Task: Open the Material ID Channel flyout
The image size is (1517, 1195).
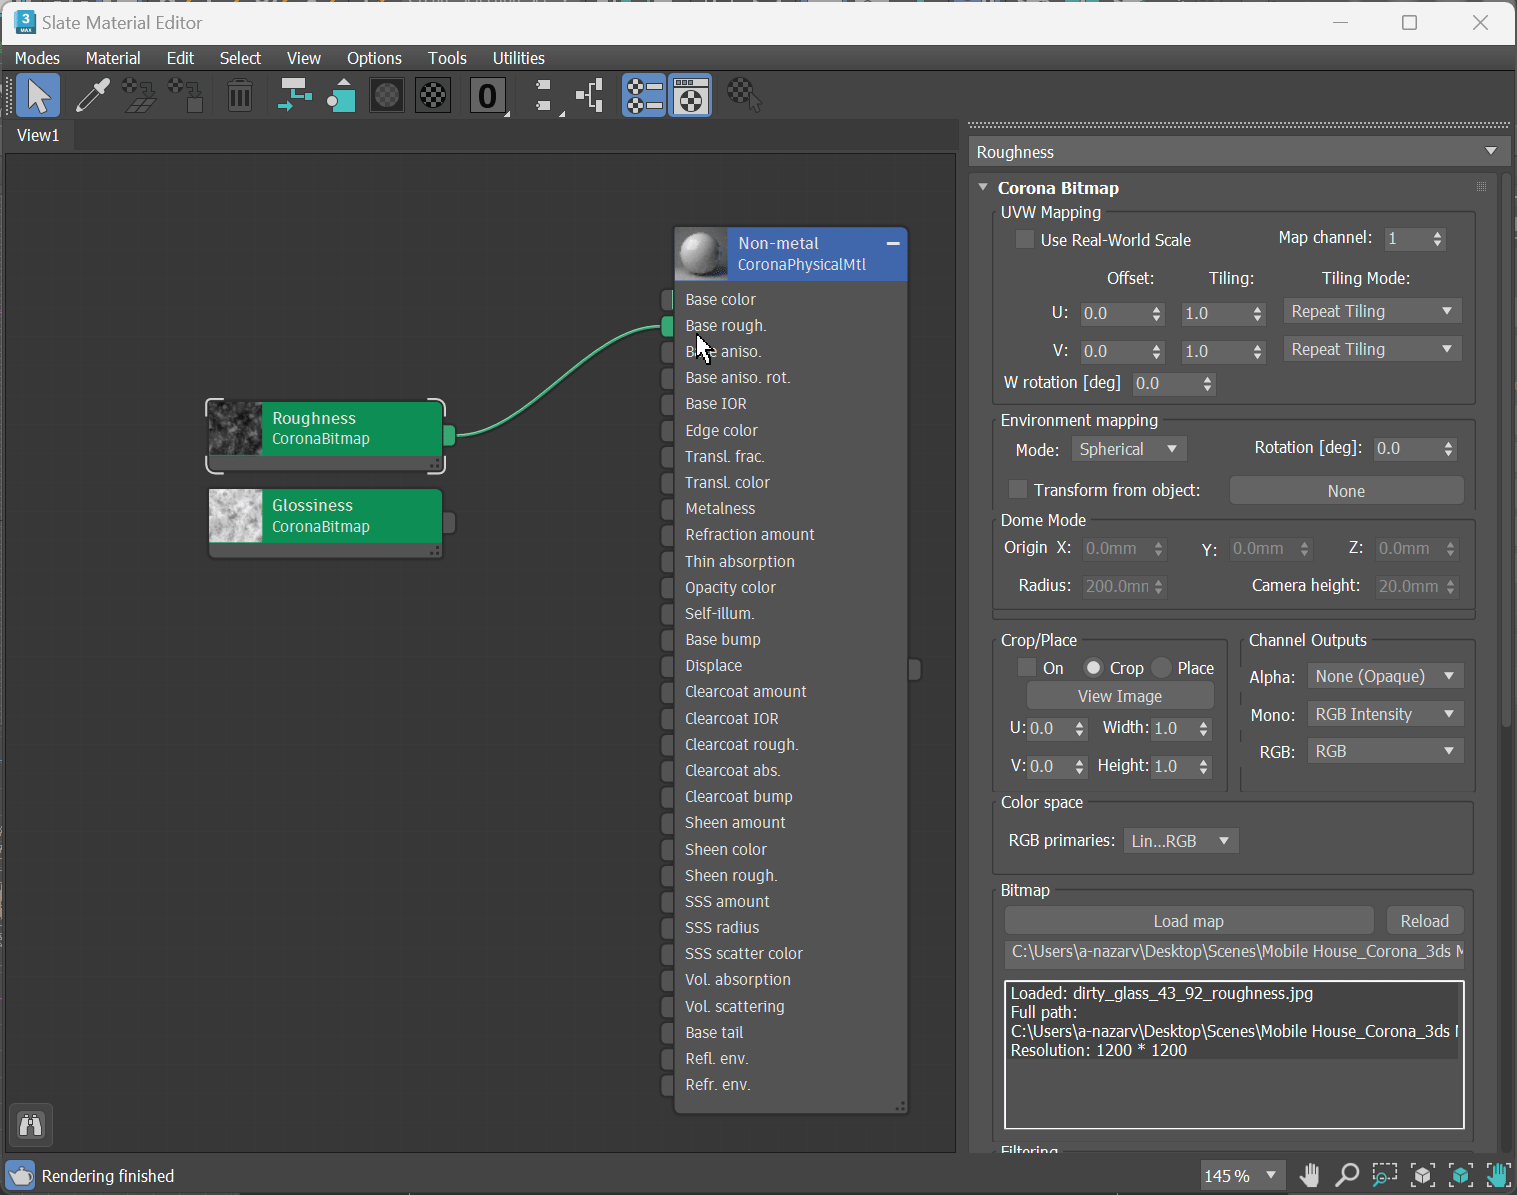Action: [x=488, y=96]
